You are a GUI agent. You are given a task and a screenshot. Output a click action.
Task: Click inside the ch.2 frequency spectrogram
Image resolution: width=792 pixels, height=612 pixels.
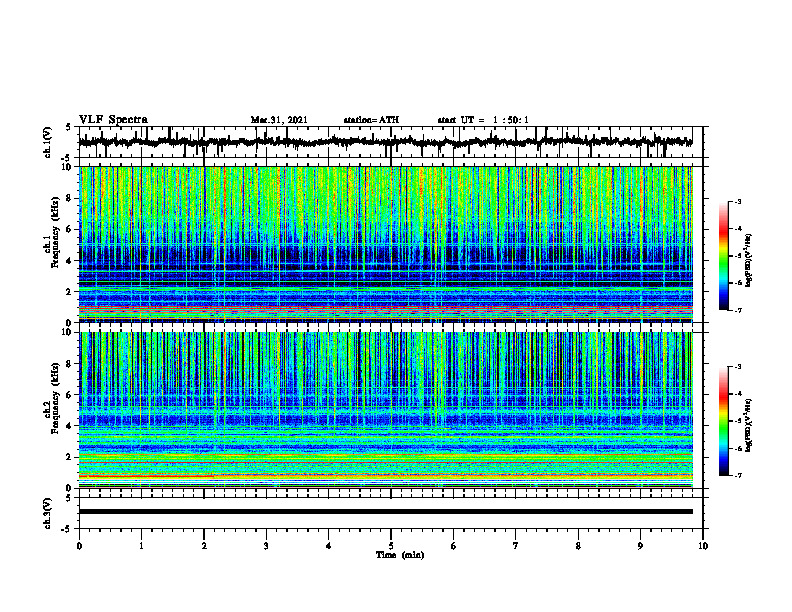pos(385,410)
